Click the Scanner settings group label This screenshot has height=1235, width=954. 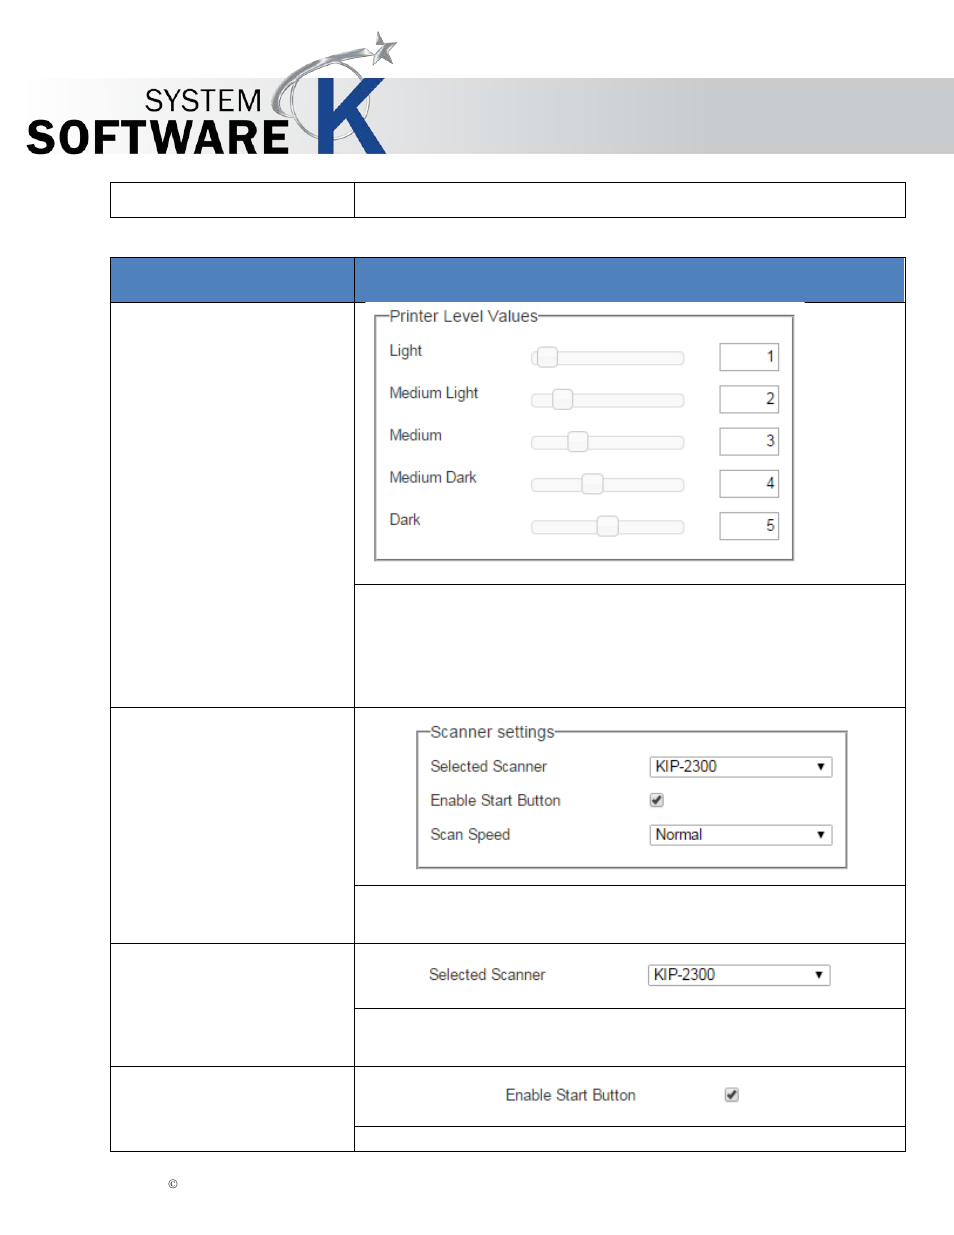(x=492, y=732)
